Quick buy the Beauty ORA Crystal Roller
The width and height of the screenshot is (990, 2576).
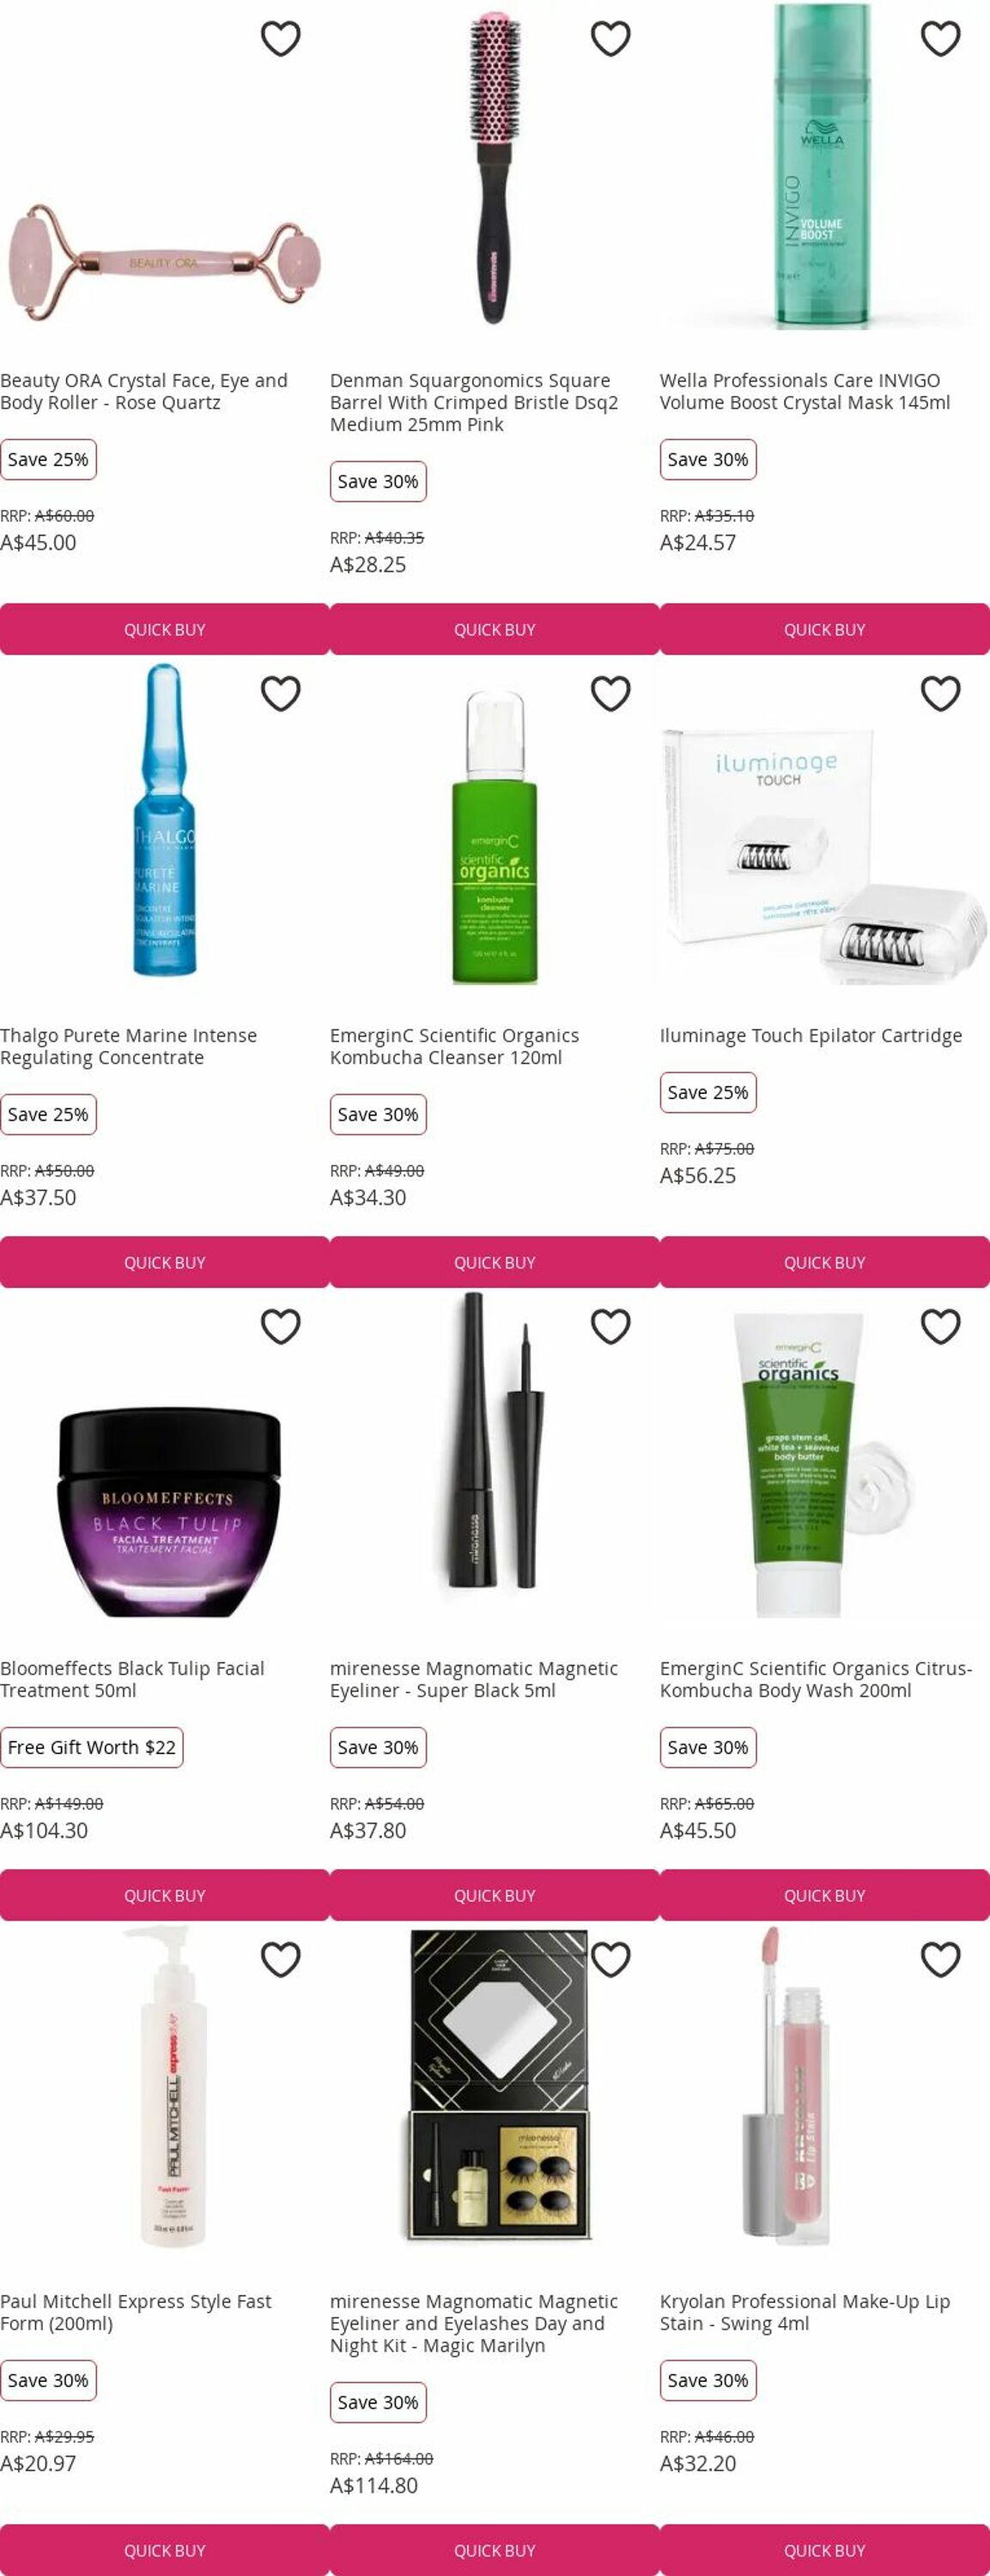(x=164, y=629)
